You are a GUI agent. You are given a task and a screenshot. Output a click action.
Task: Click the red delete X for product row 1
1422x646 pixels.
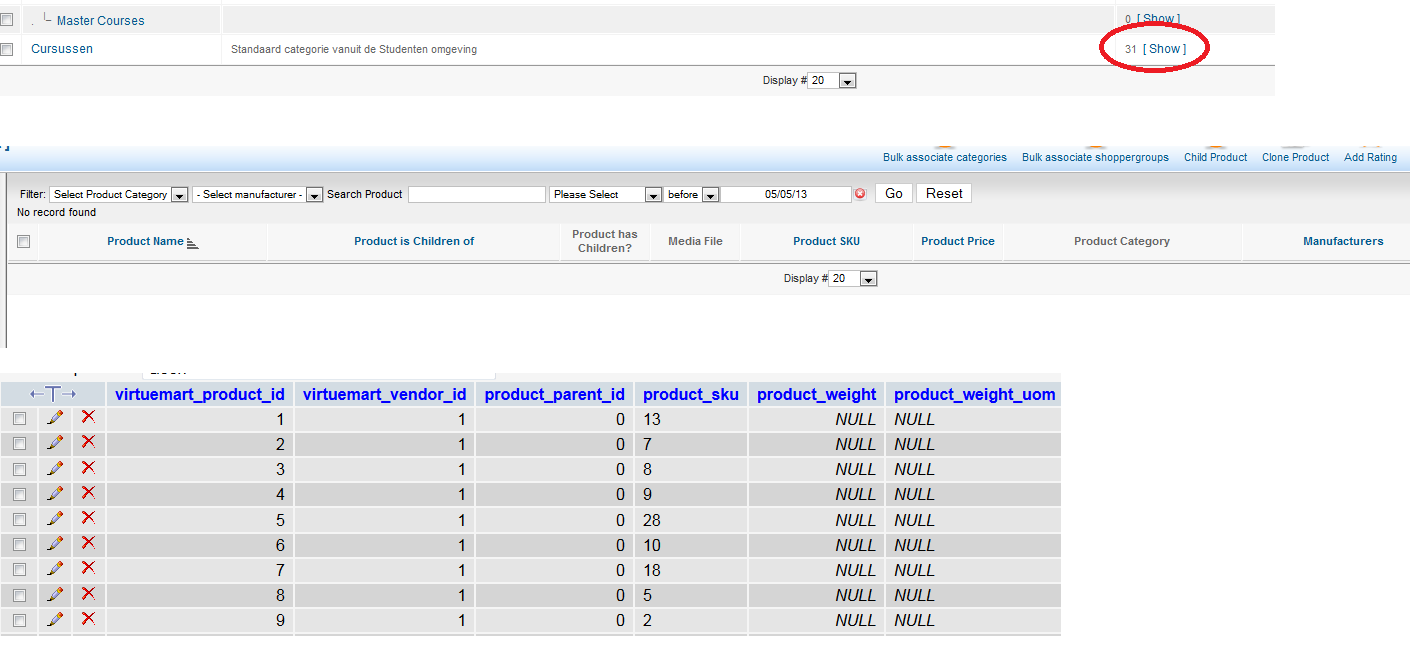point(88,418)
